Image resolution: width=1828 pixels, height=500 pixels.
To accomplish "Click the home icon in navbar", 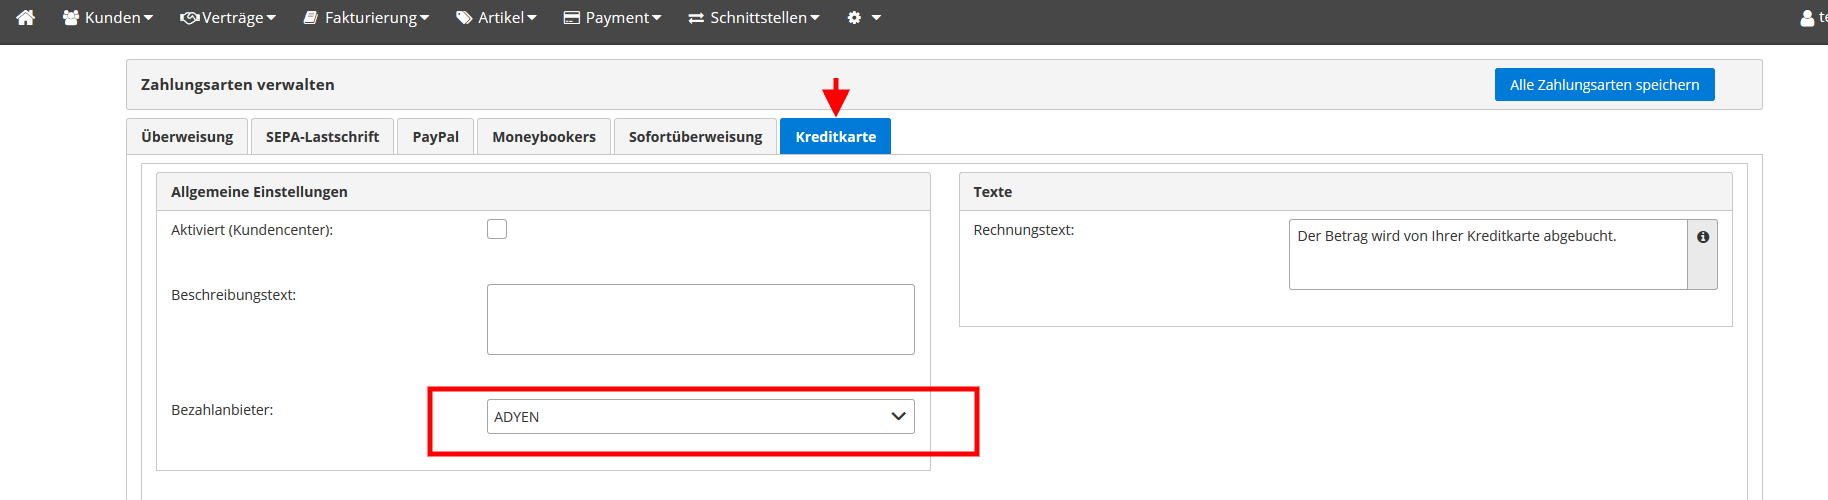I will (x=26, y=18).
